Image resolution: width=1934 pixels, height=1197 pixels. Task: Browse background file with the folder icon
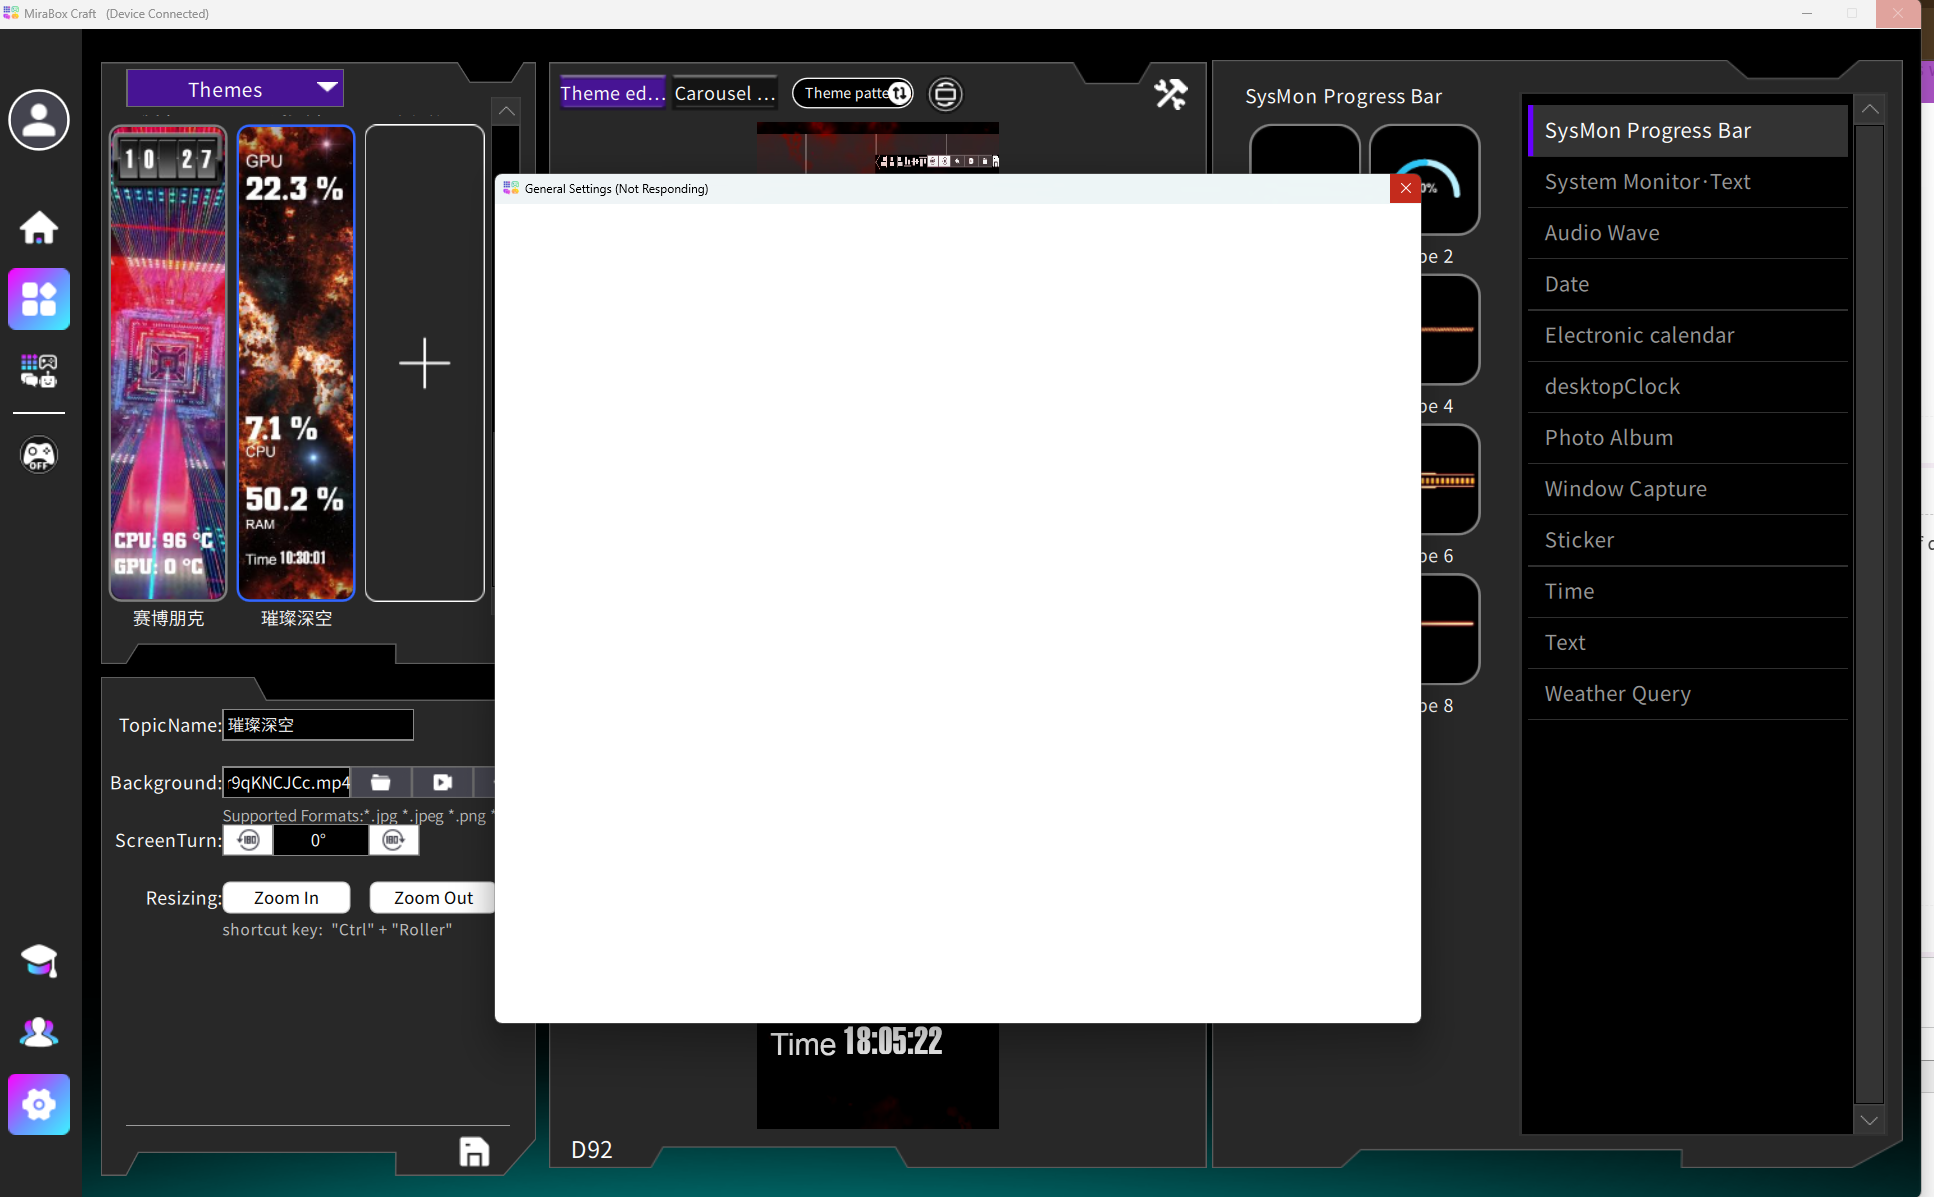tap(380, 782)
